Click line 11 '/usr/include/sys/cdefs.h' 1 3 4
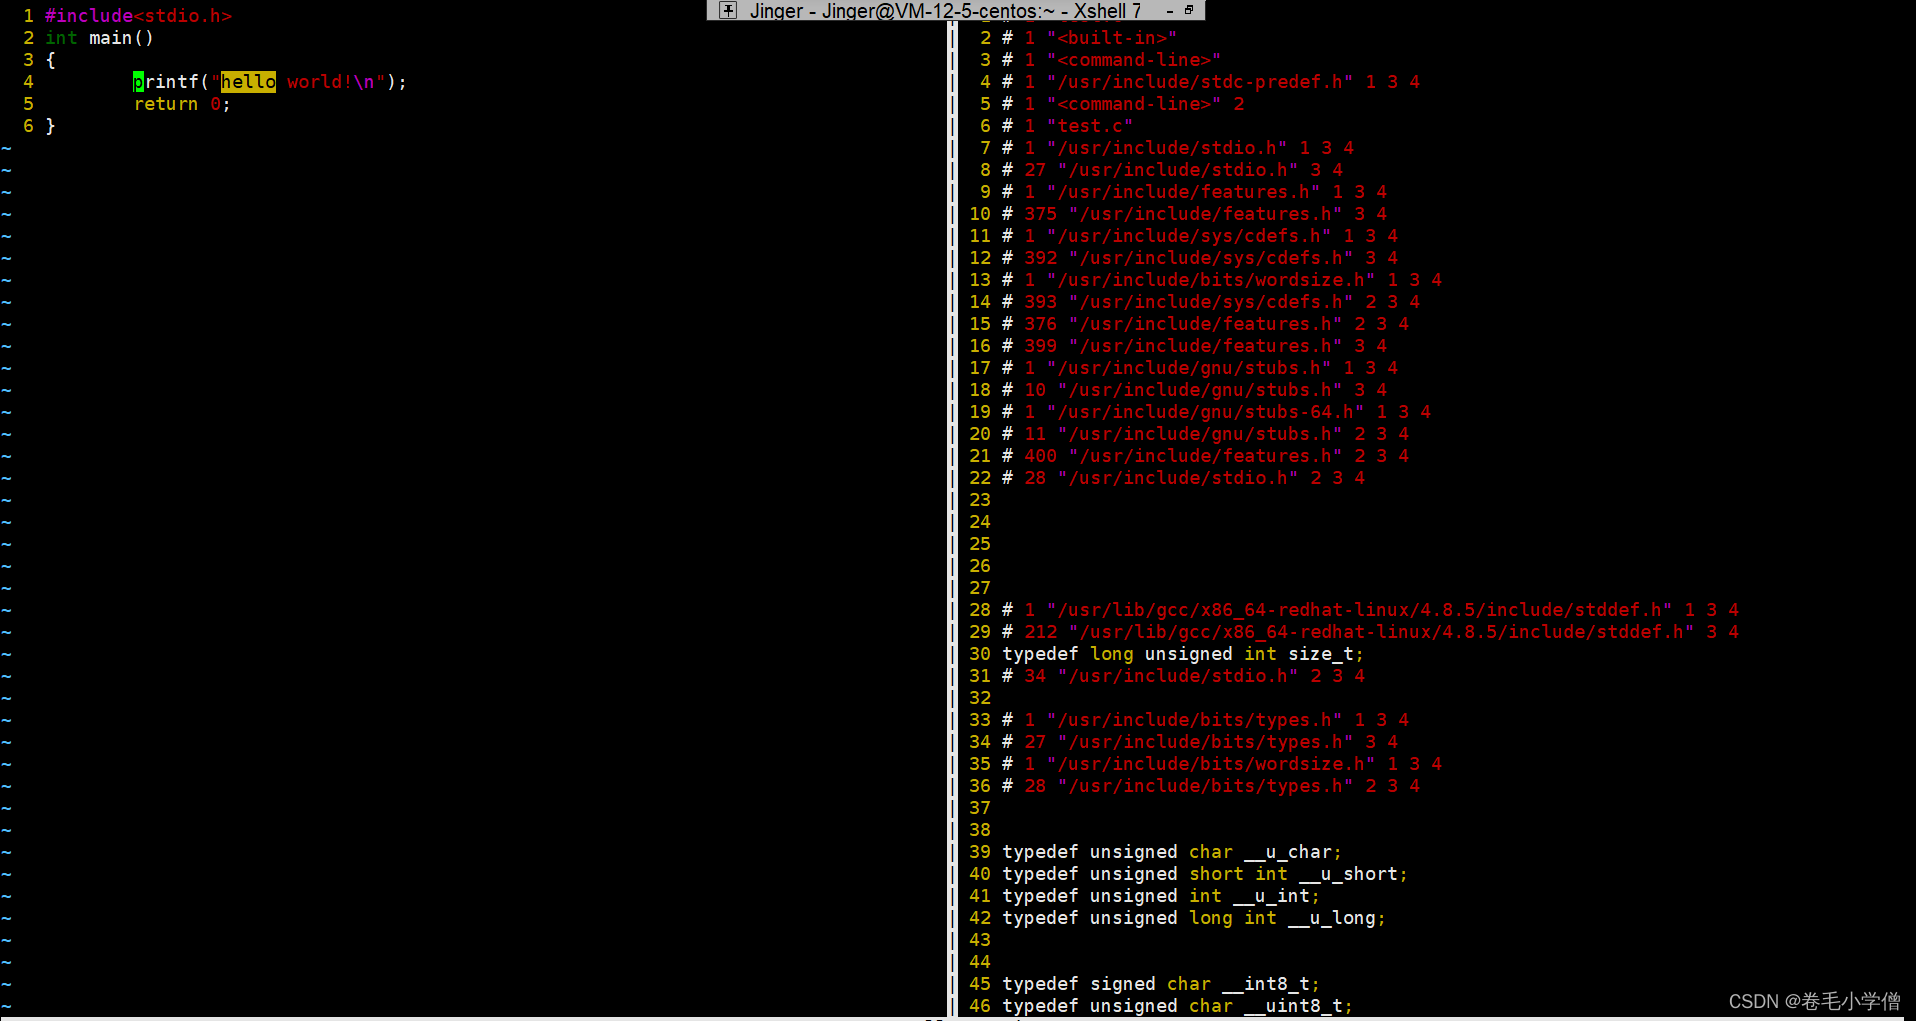The height and width of the screenshot is (1021, 1916). tap(1199, 236)
